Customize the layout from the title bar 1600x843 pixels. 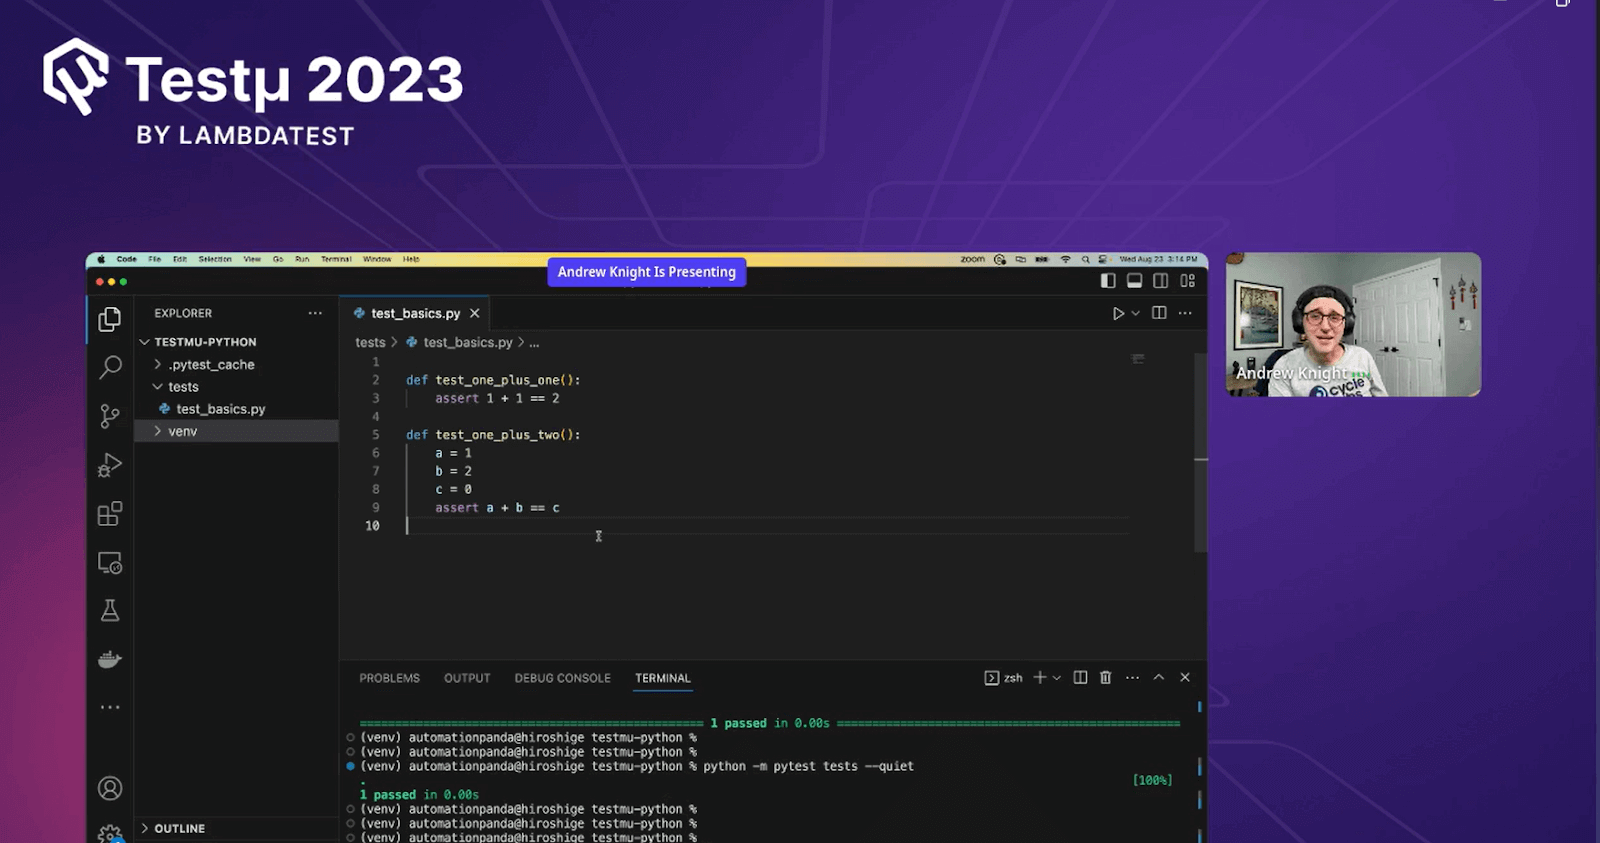coord(1188,281)
